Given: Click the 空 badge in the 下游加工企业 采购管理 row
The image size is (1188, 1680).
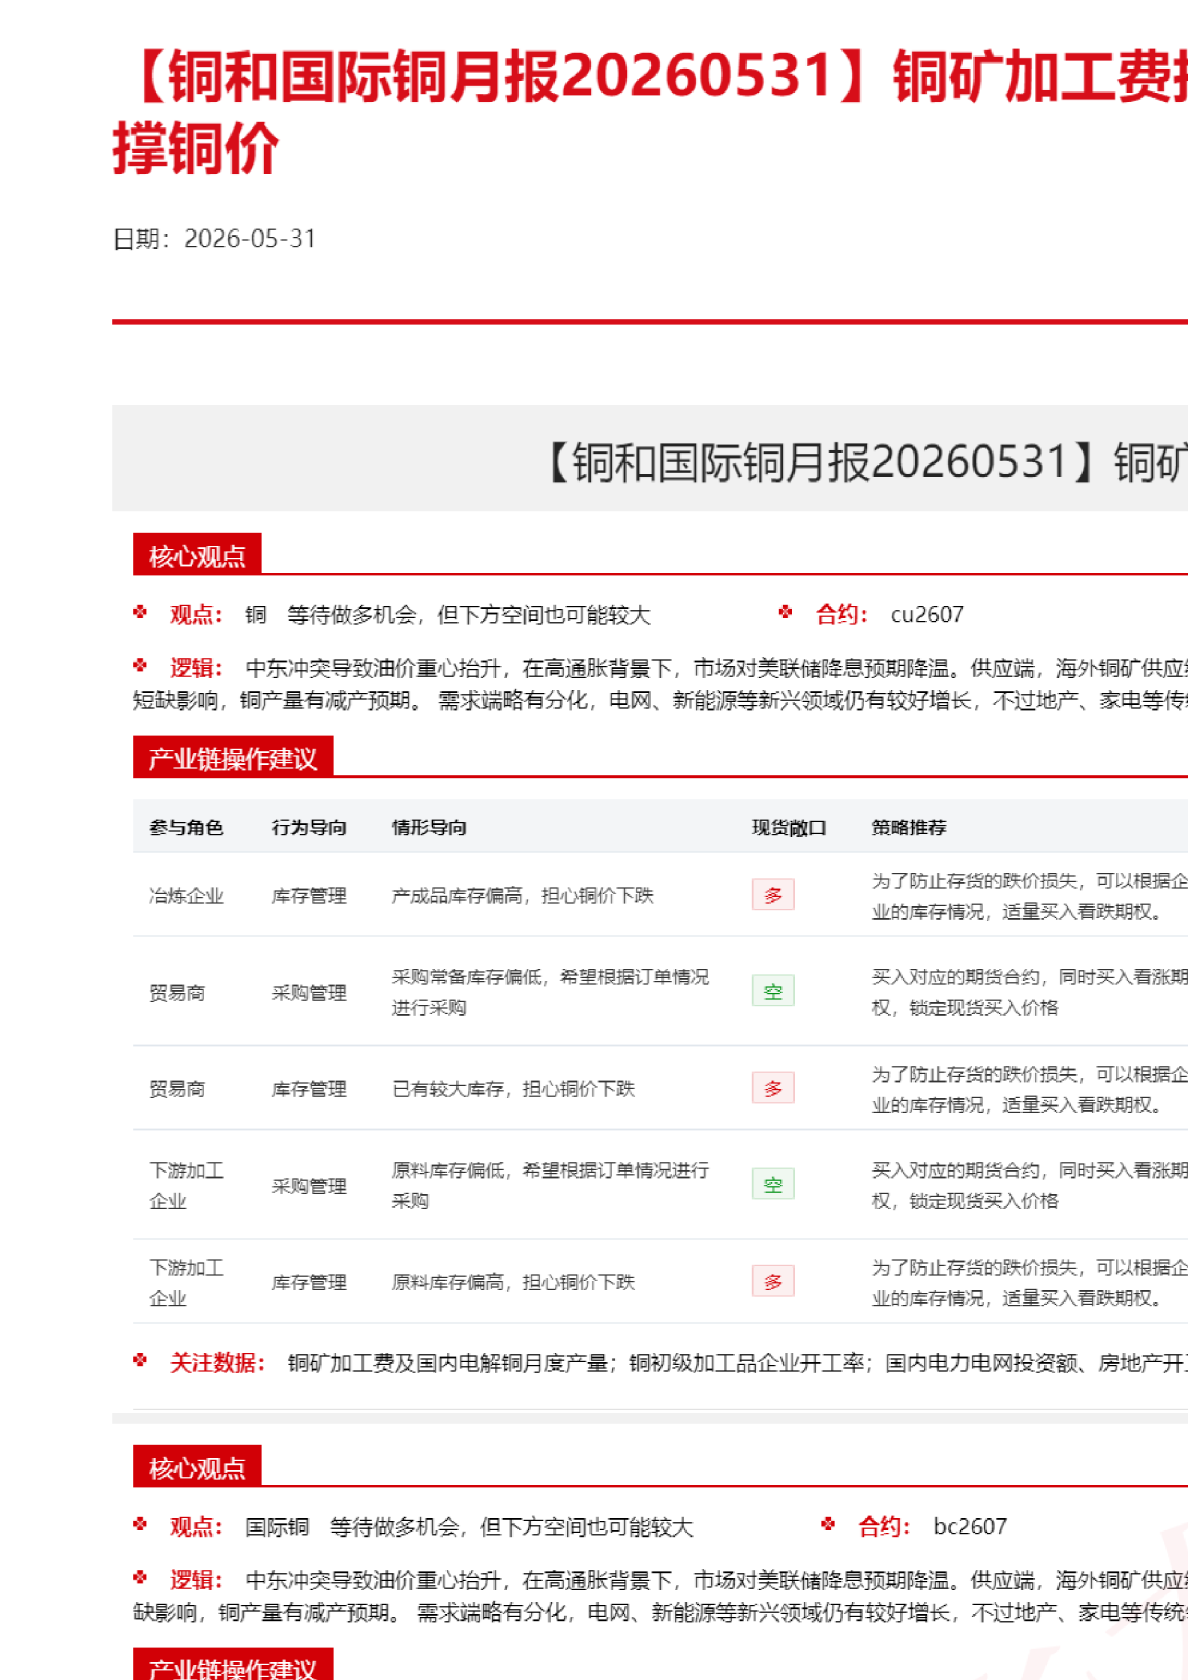Looking at the screenshot, I should [773, 1185].
